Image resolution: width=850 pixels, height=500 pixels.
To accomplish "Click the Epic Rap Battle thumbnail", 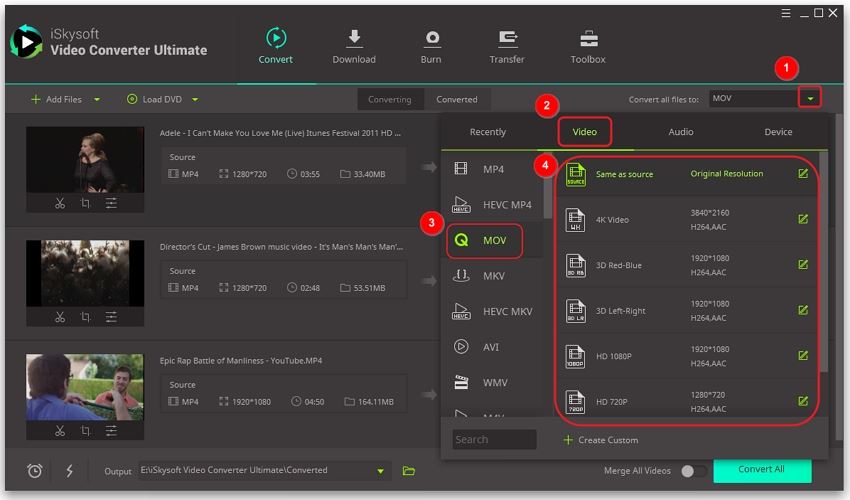I will point(85,387).
